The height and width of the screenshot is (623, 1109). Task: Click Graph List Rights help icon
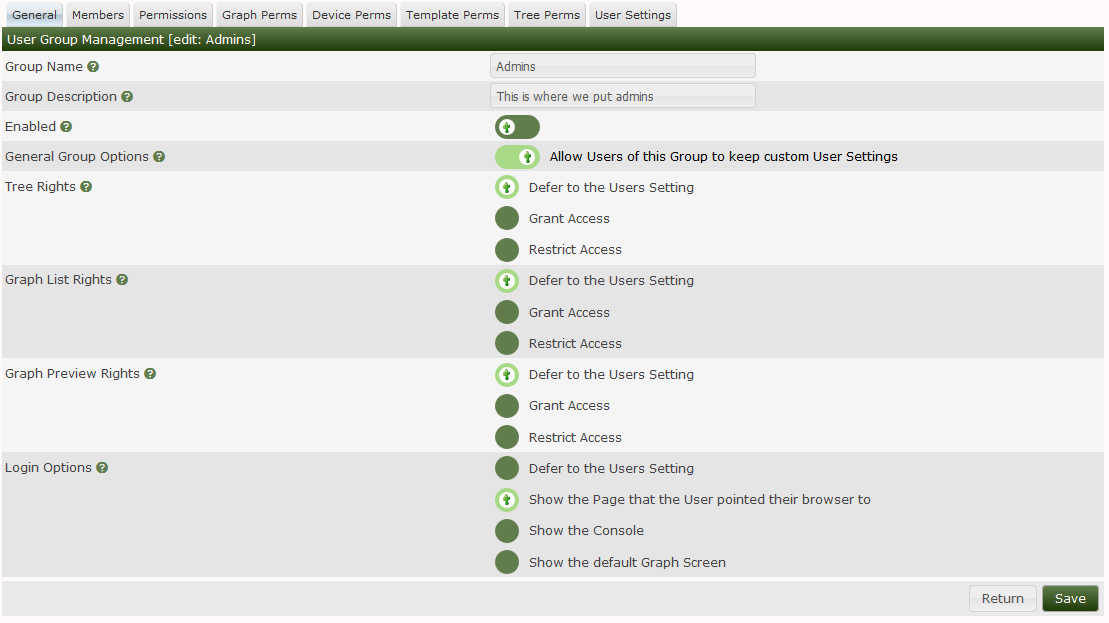click(x=122, y=280)
